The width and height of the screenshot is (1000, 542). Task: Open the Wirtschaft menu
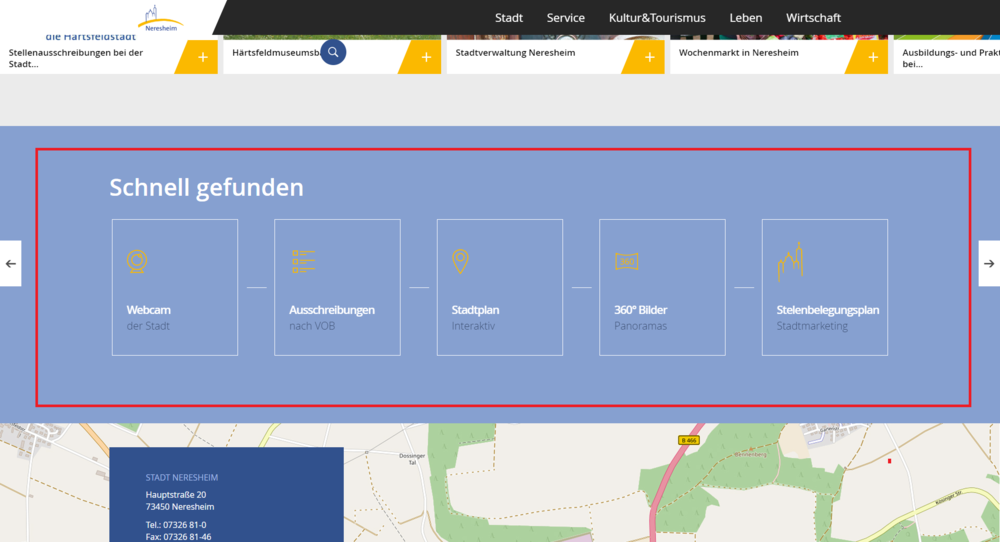click(813, 18)
